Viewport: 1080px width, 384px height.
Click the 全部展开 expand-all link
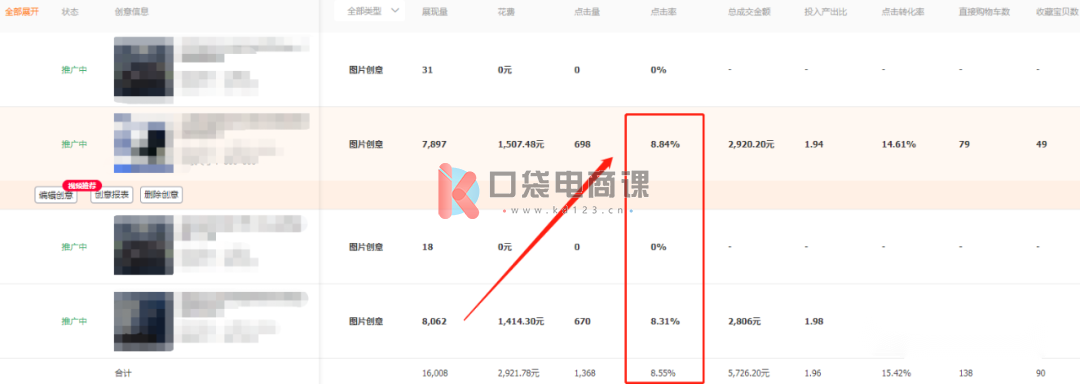pos(21,12)
